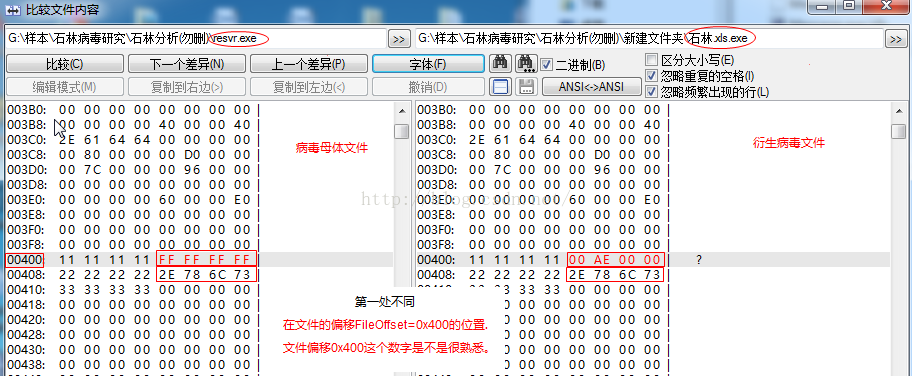The width and height of the screenshot is (912, 376).
Task: Enable the 区分大小写(E) case-sensitive checkbox
Action: [651, 60]
